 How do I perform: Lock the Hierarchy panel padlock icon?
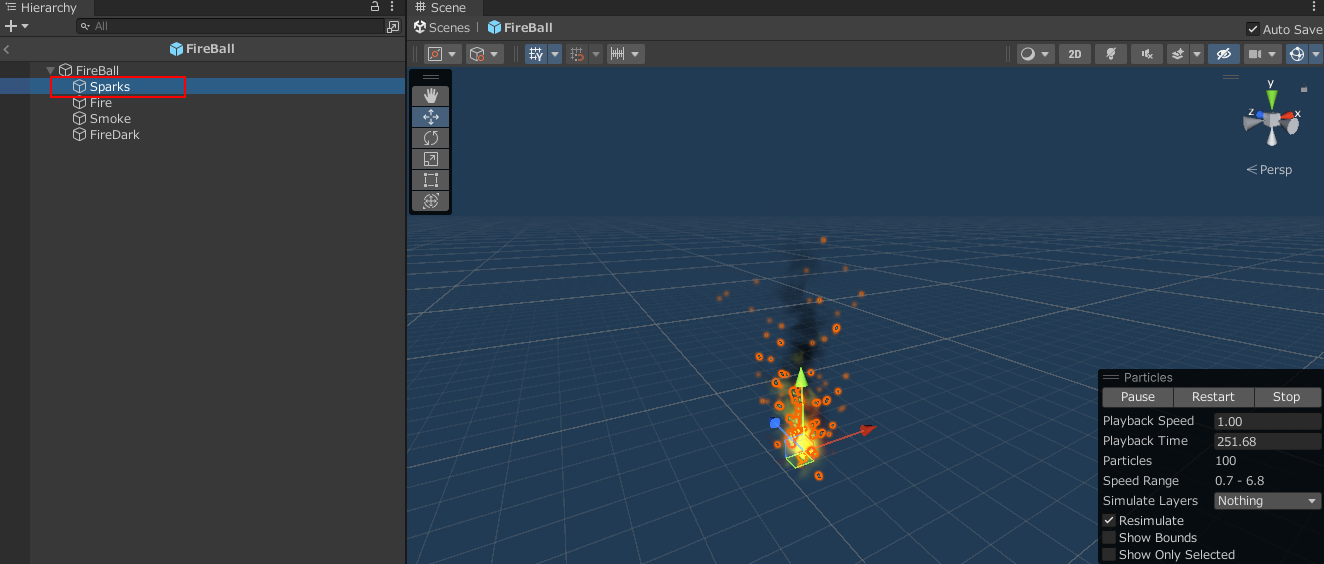tap(375, 7)
